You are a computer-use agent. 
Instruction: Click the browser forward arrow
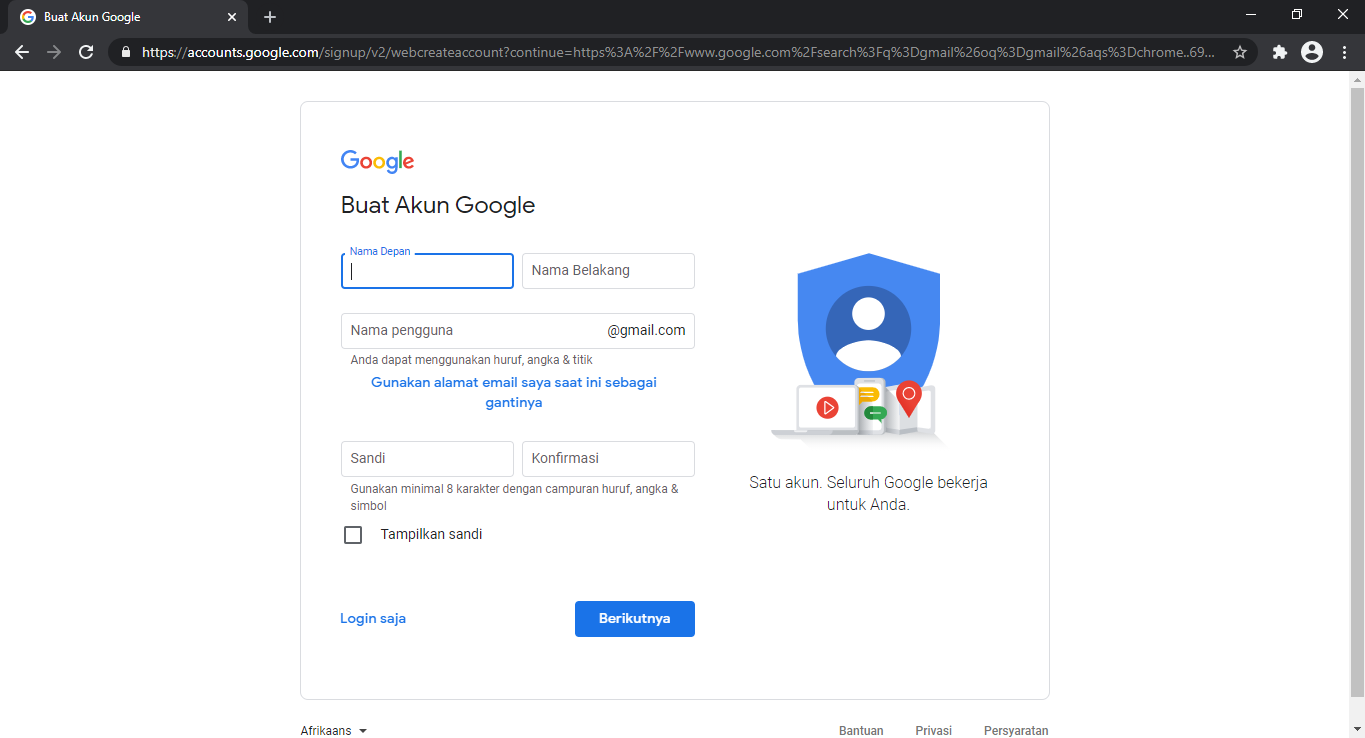pyautogui.click(x=54, y=52)
